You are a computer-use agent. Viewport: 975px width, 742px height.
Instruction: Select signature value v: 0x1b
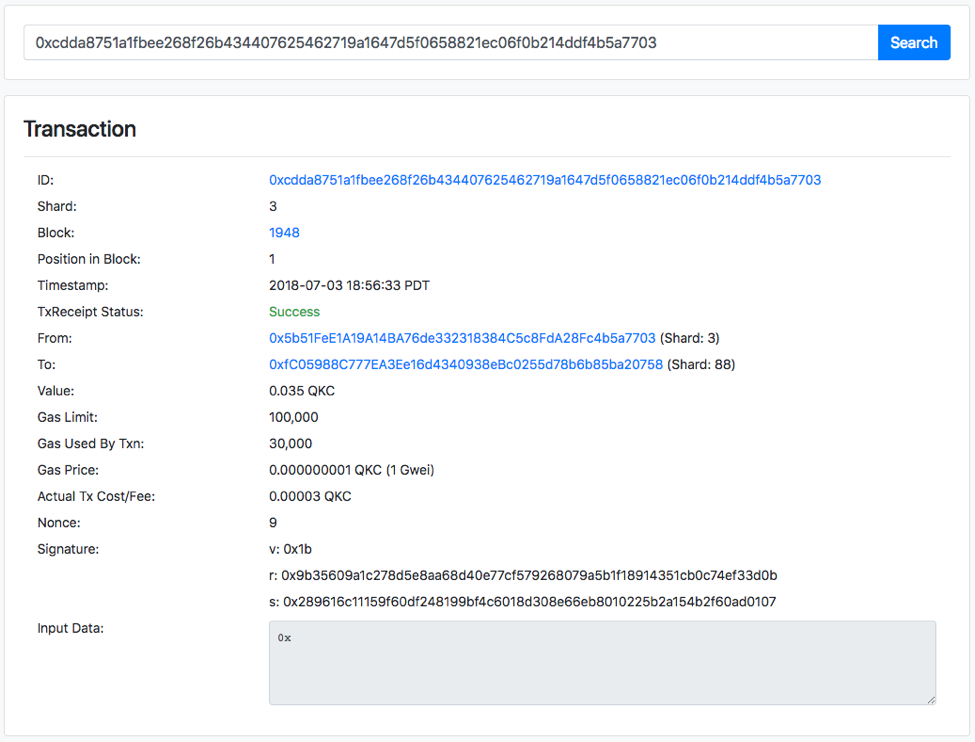pyautogui.click(x=290, y=549)
